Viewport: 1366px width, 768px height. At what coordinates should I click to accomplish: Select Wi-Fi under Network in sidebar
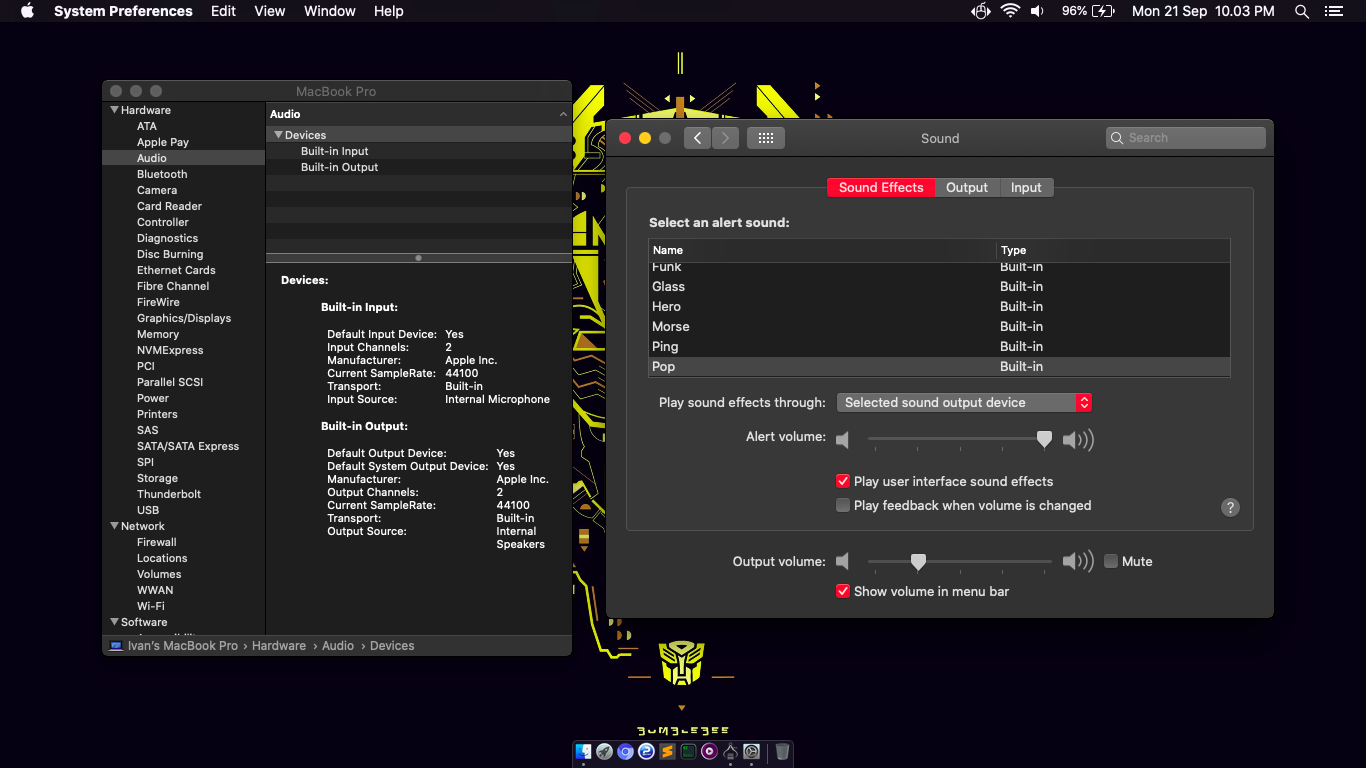(184, 606)
